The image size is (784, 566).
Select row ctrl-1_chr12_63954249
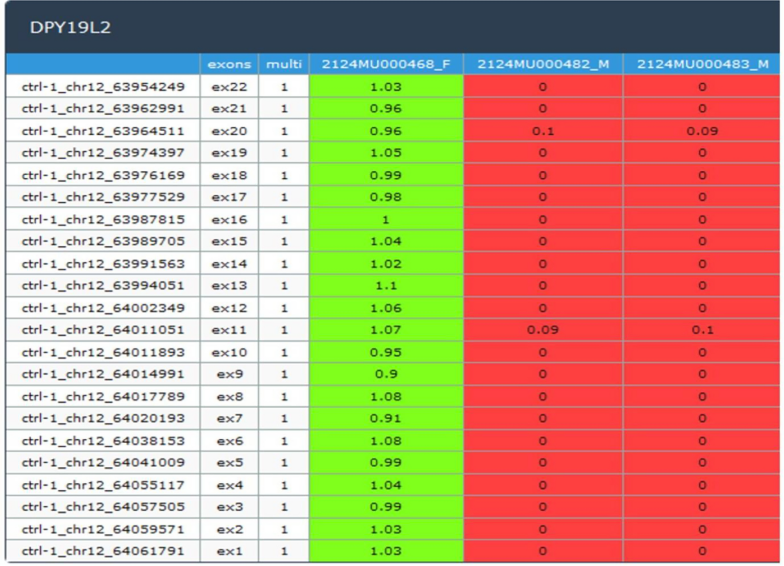(392, 87)
